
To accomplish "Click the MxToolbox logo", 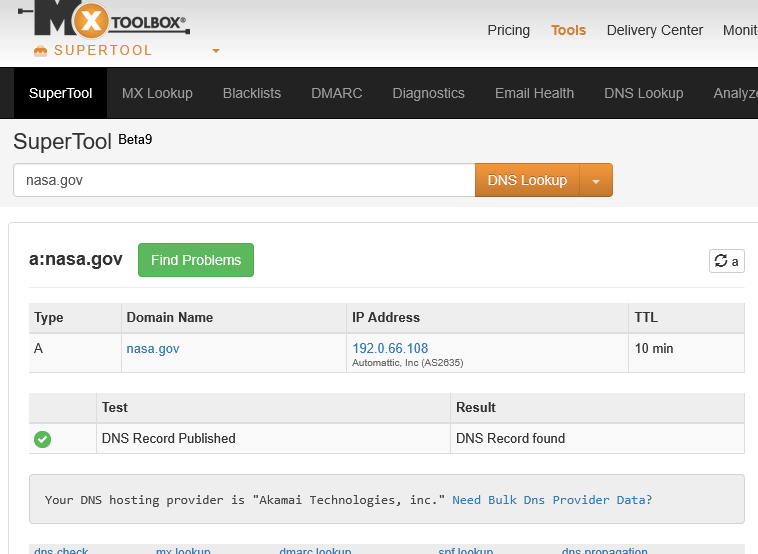I will pos(104,19).
